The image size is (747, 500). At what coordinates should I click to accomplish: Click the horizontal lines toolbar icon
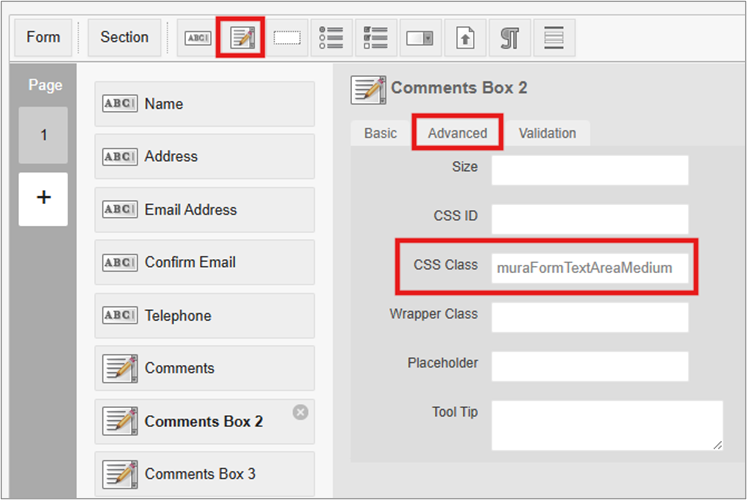553,38
